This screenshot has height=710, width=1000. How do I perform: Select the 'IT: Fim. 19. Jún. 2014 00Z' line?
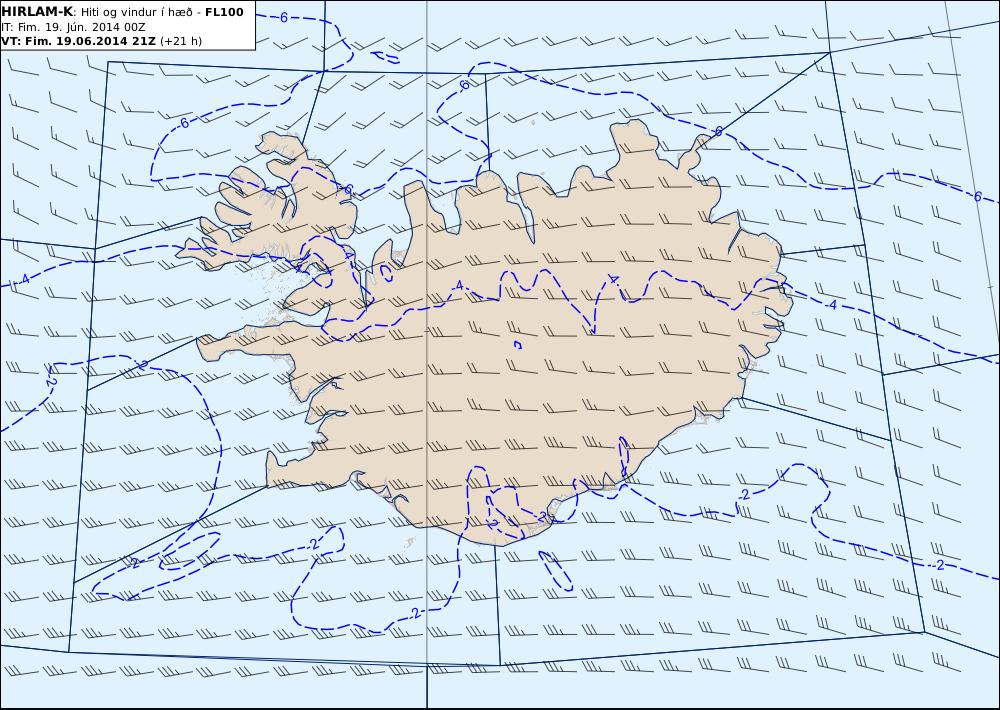tap(73, 27)
